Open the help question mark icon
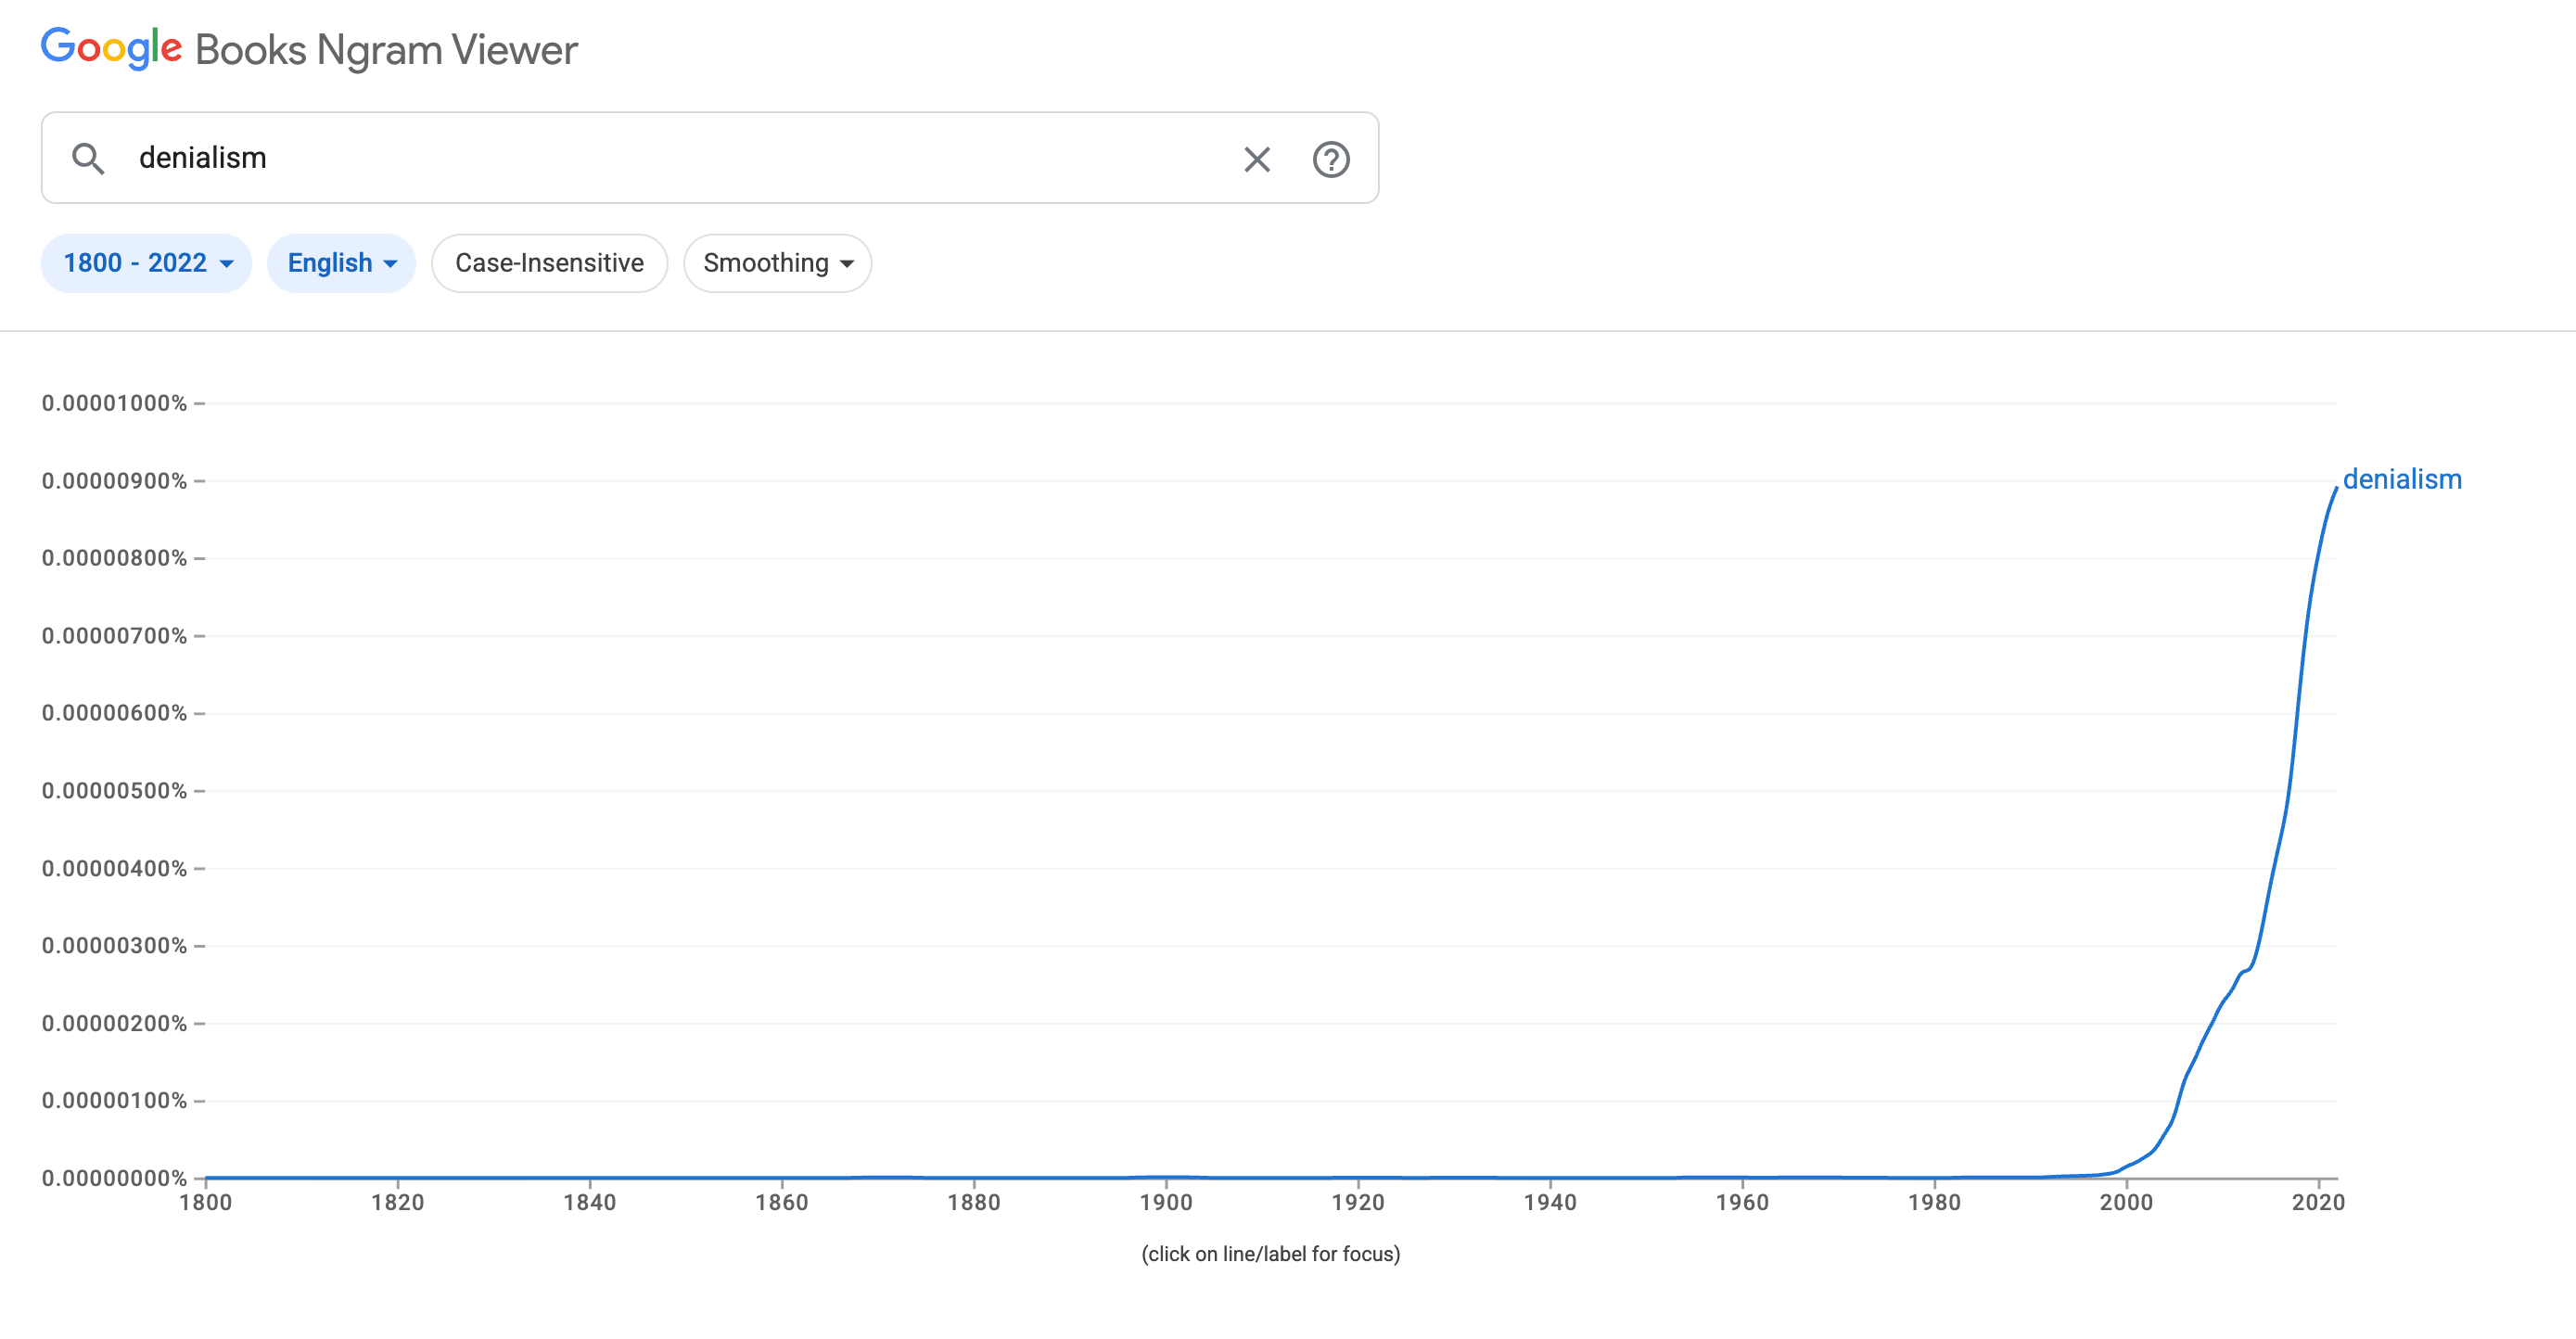 [x=1330, y=159]
